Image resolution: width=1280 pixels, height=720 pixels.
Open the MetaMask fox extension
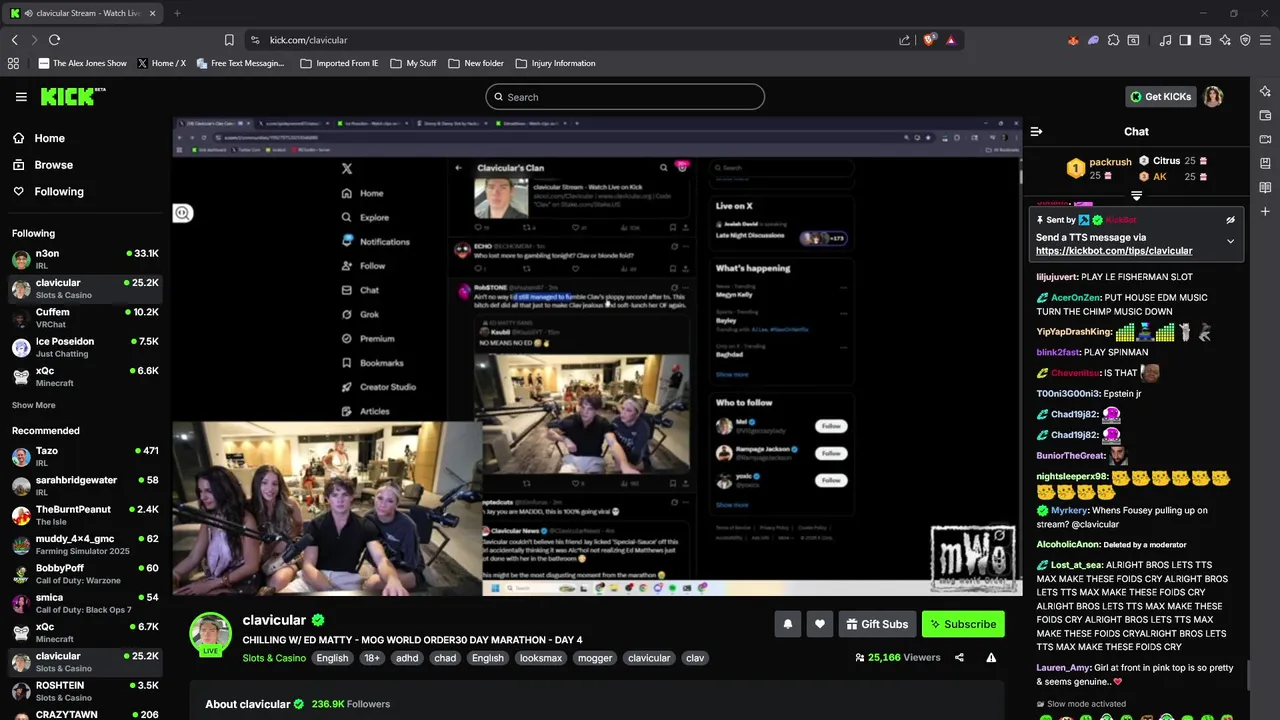pos(1073,40)
